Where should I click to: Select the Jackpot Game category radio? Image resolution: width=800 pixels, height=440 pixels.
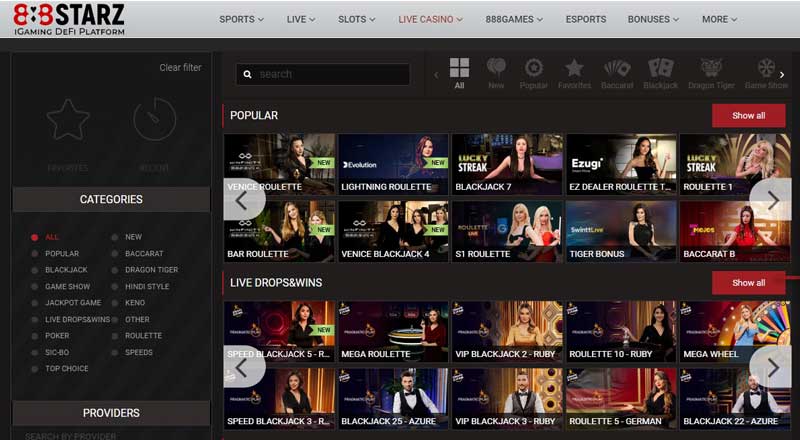(x=35, y=303)
